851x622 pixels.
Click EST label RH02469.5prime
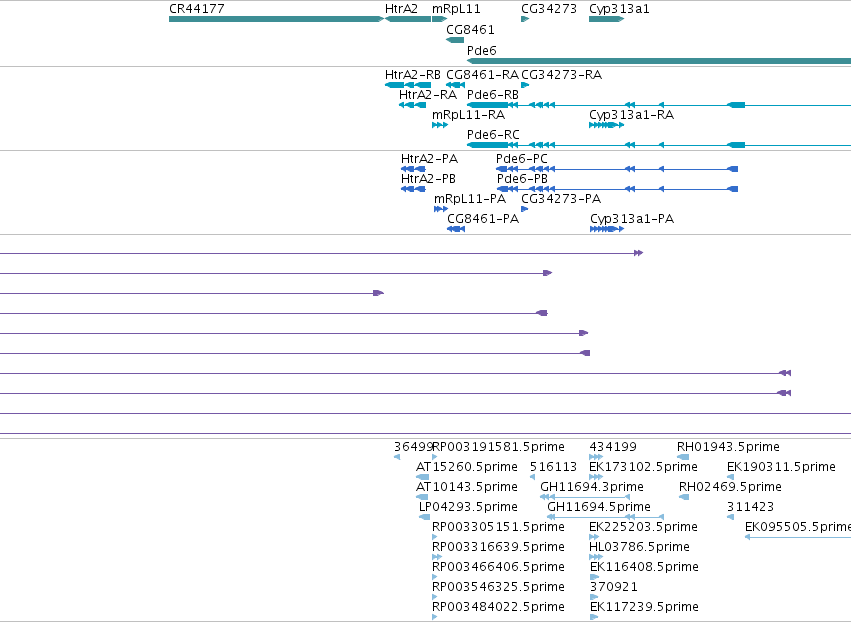pos(730,487)
